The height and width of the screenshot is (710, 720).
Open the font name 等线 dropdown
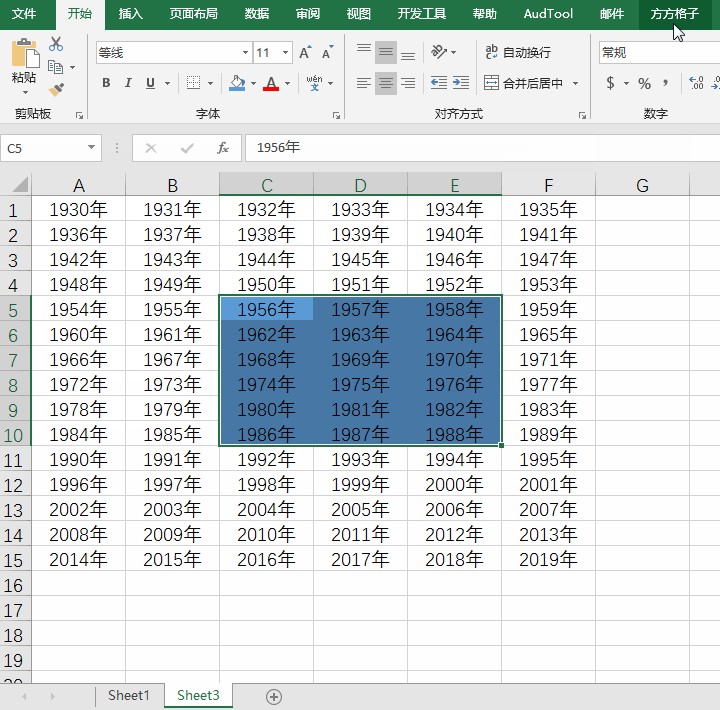coord(245,53)
